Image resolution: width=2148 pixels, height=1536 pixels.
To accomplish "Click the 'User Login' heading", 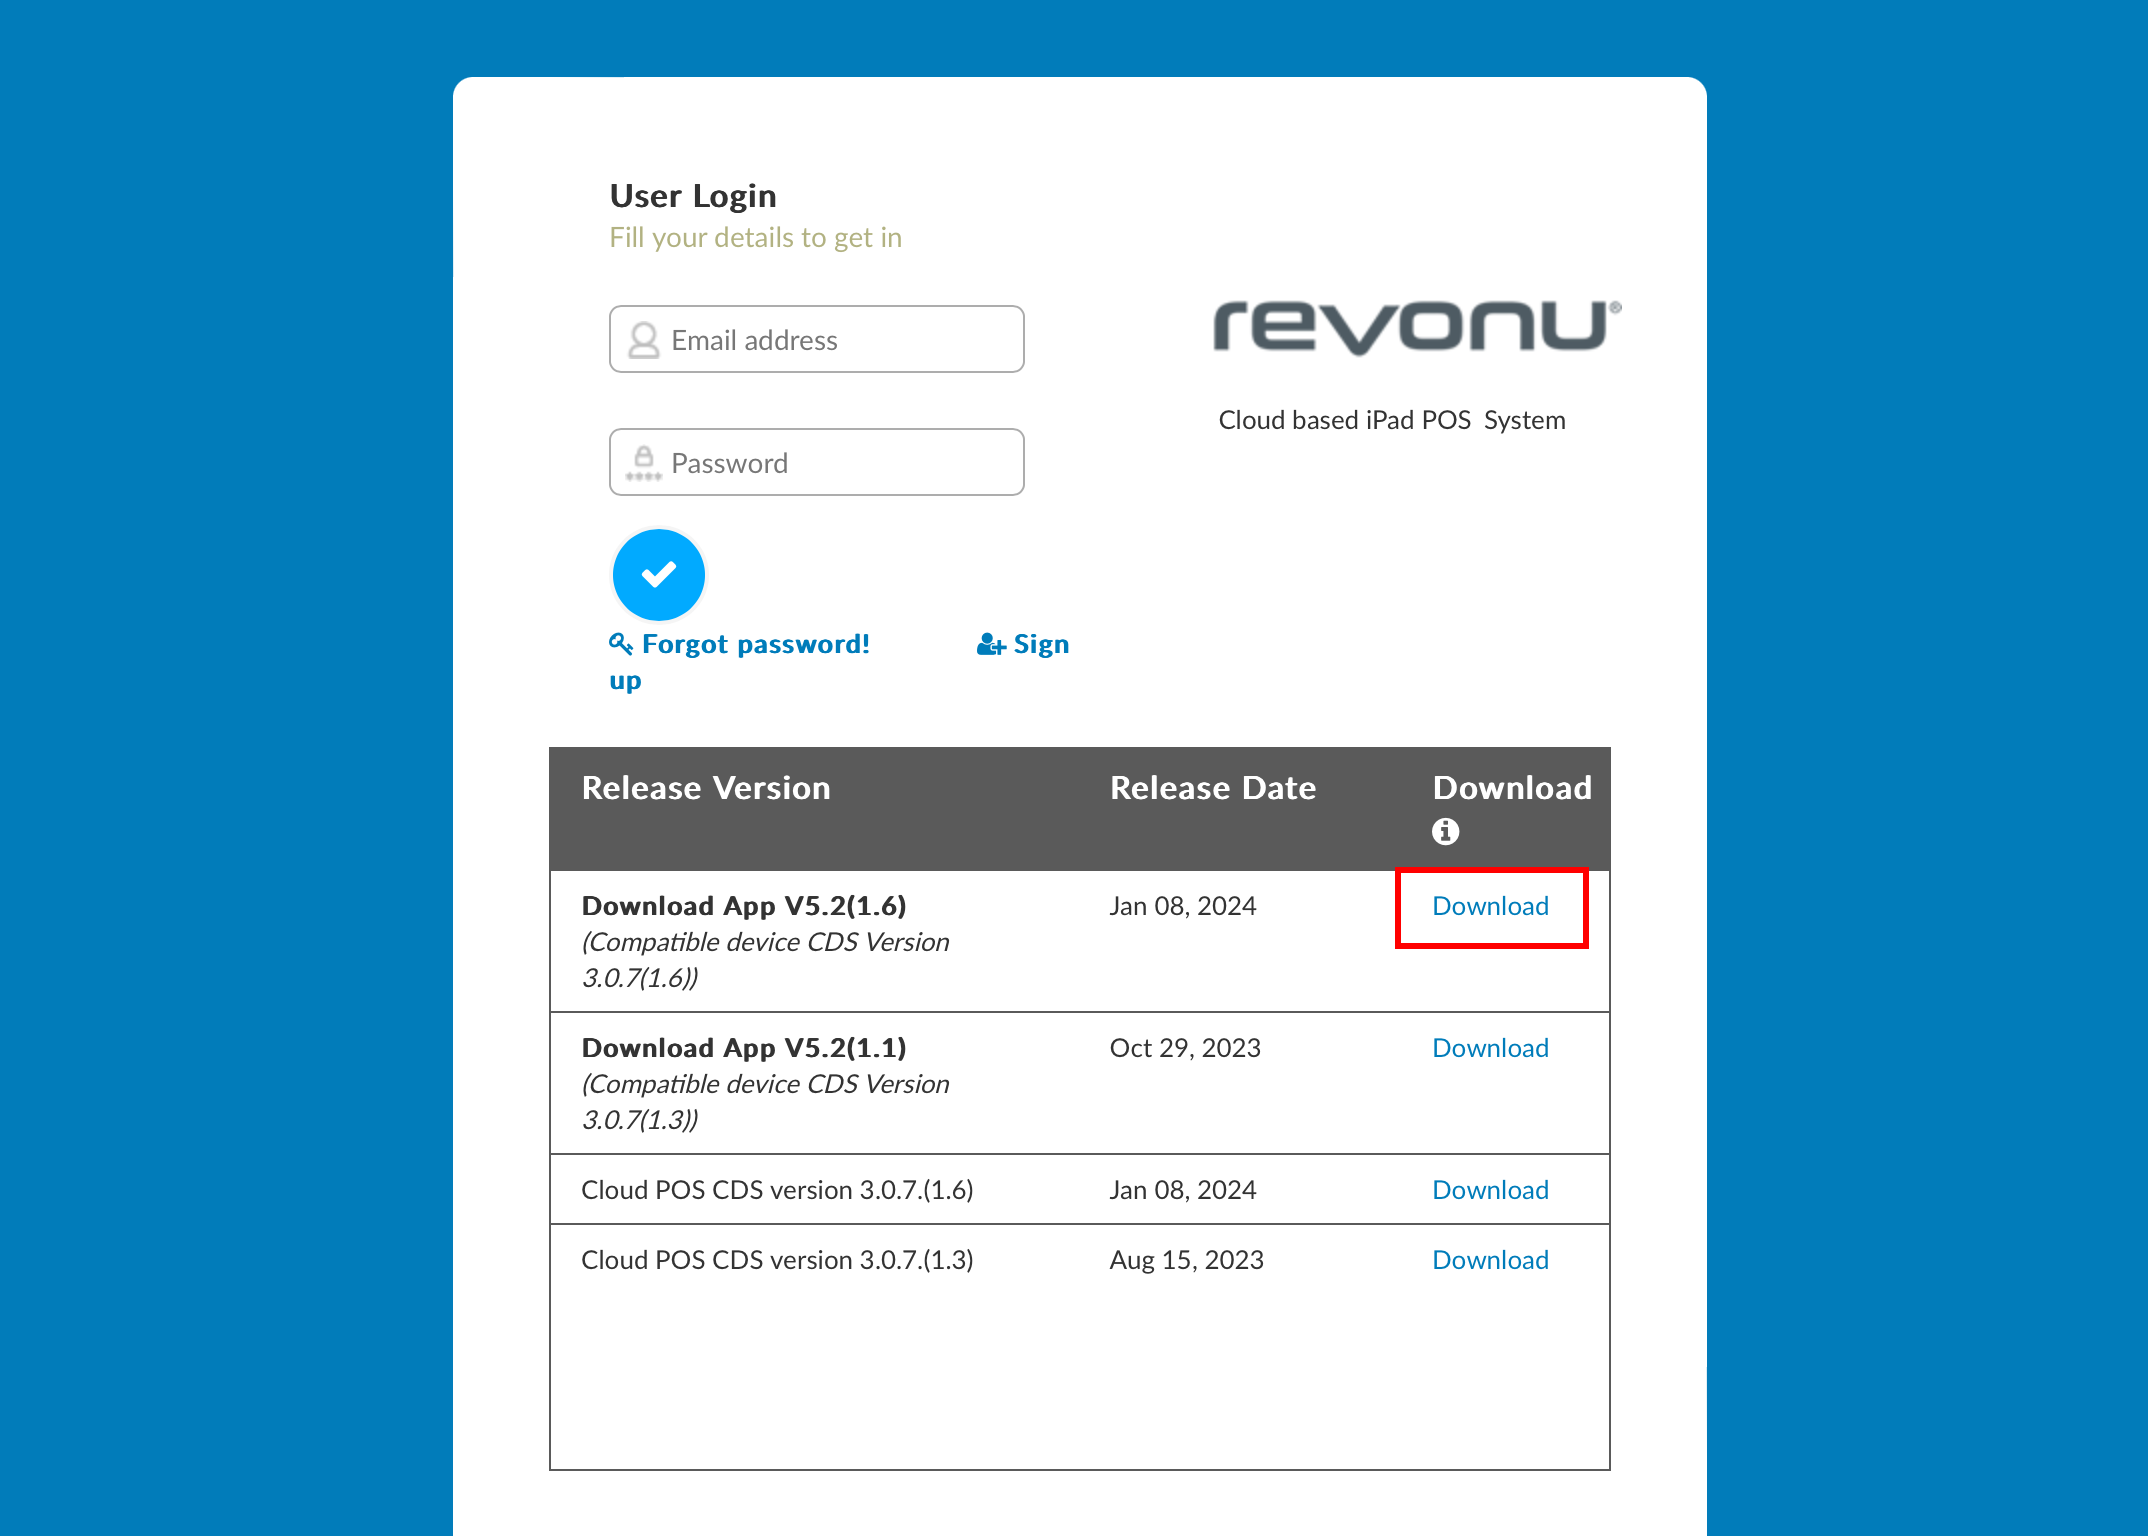I will (x=693, y=196).
